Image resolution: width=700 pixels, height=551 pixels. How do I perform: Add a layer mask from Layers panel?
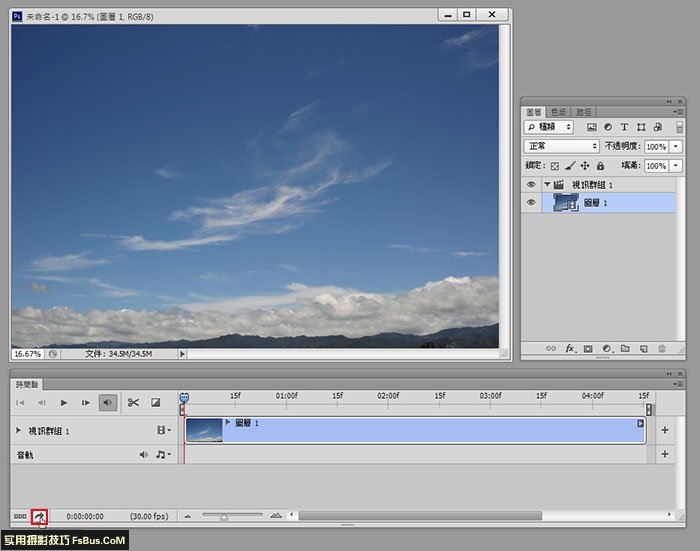click(588, 348)
